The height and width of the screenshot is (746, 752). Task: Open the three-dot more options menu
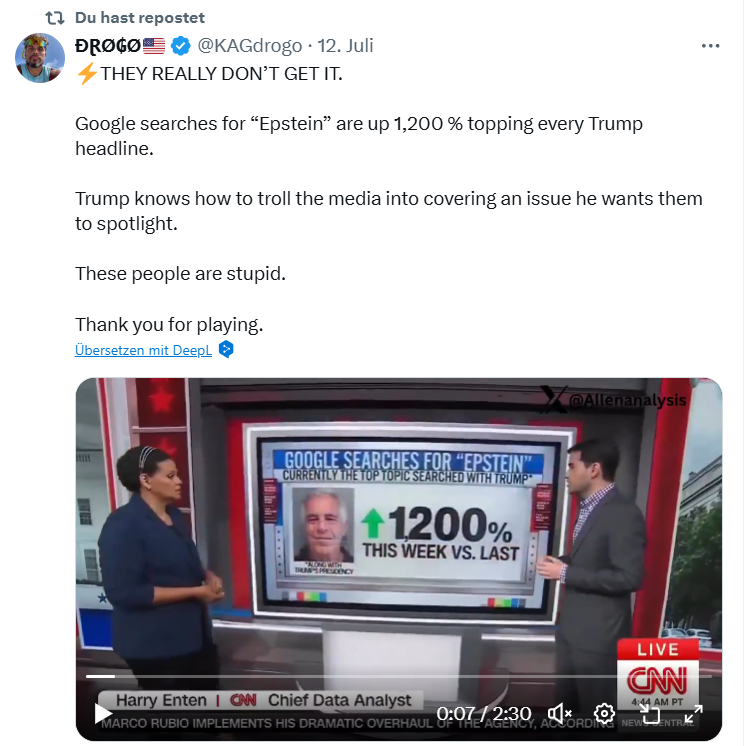pos(710,46)
